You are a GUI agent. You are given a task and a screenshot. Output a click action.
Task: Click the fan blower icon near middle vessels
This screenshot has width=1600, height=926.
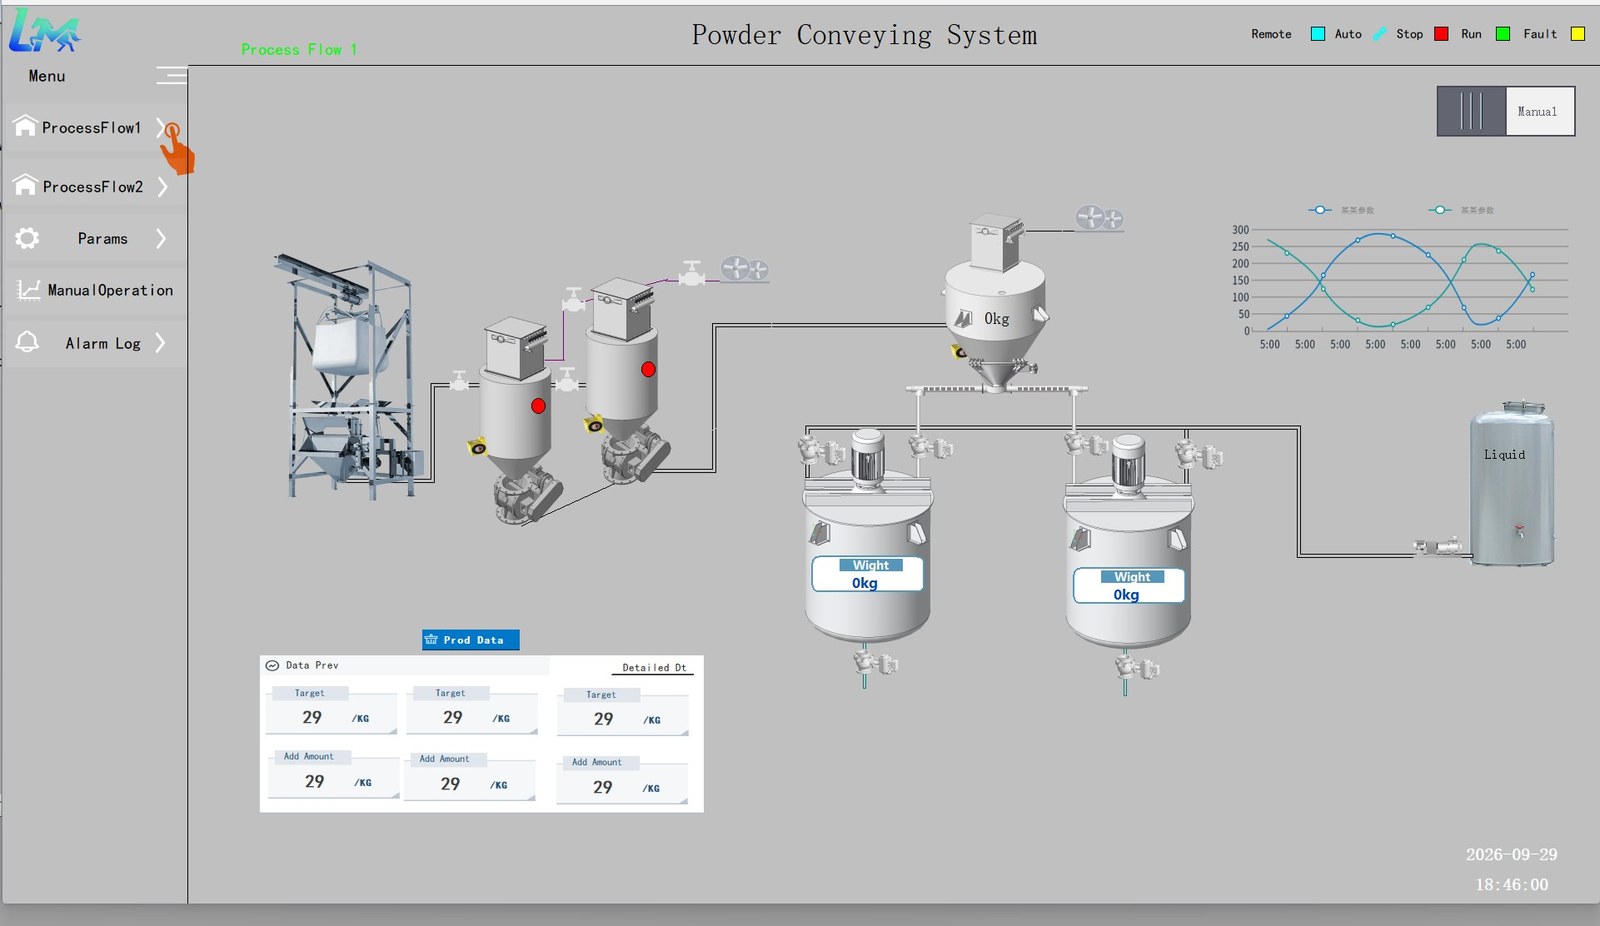tap(745, 269)
